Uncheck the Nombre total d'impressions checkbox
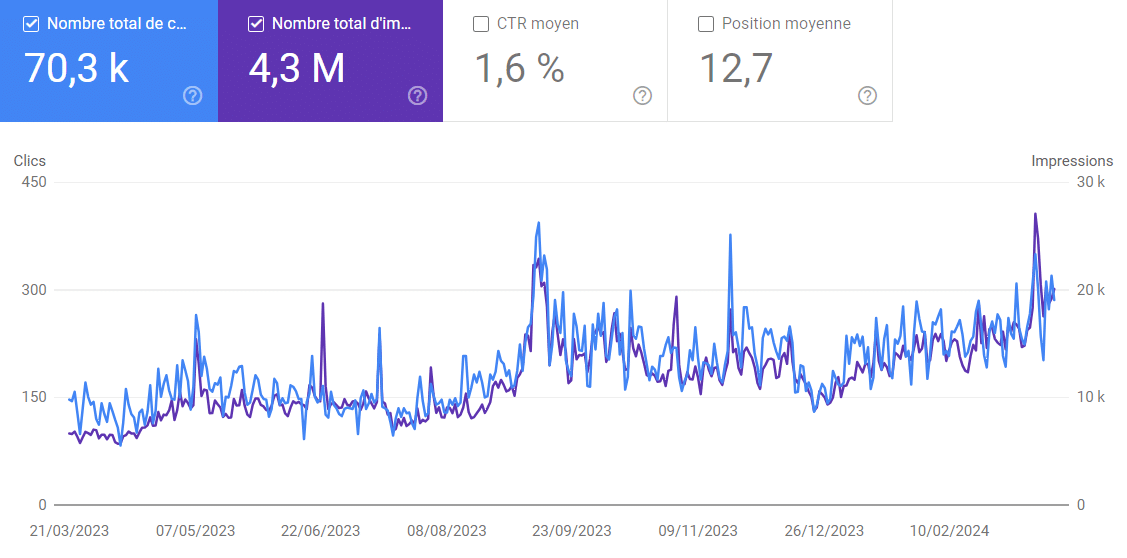The width and height of the screenshot is (1127, 558). pos(256,24)
